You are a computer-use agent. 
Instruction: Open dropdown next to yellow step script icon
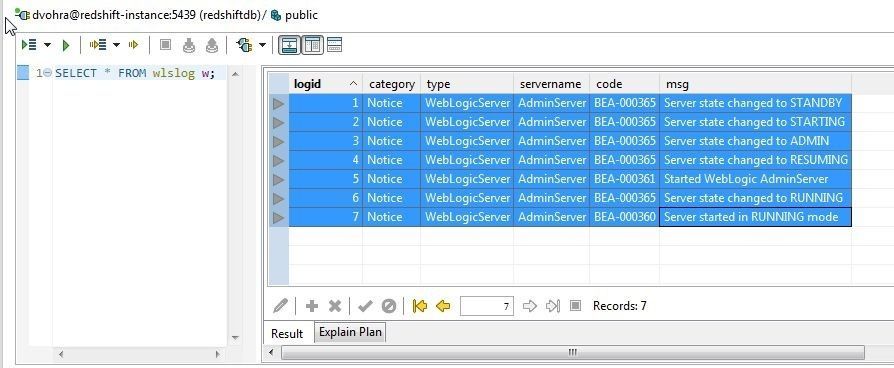click(x=117, y=45)
